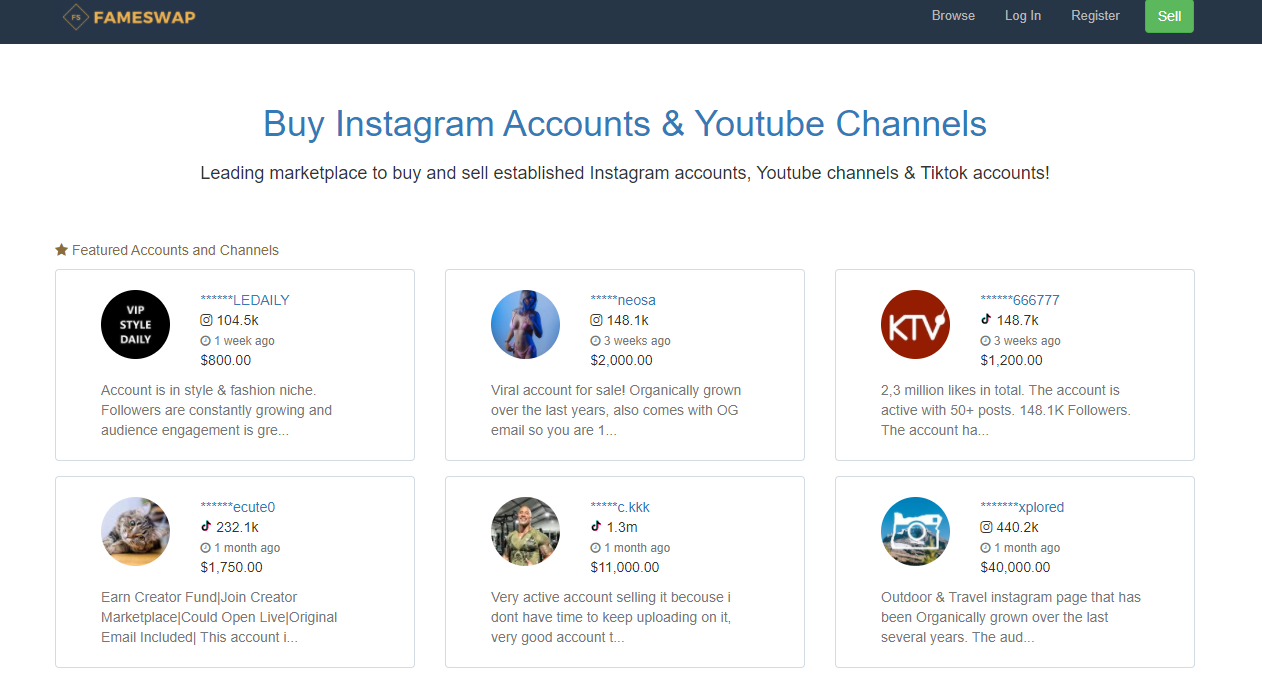This screenshot has width=1262, height=678.
Task: Click the 2,3 million likes description
Action: [1006, 410]
